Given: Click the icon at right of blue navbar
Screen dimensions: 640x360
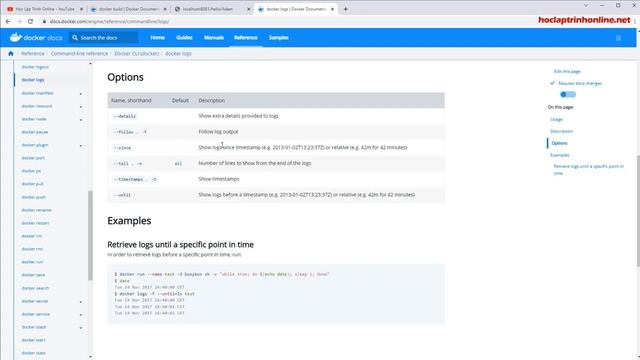Looking at the screenshot, I should pyautogui.click(x=618, y=38).
